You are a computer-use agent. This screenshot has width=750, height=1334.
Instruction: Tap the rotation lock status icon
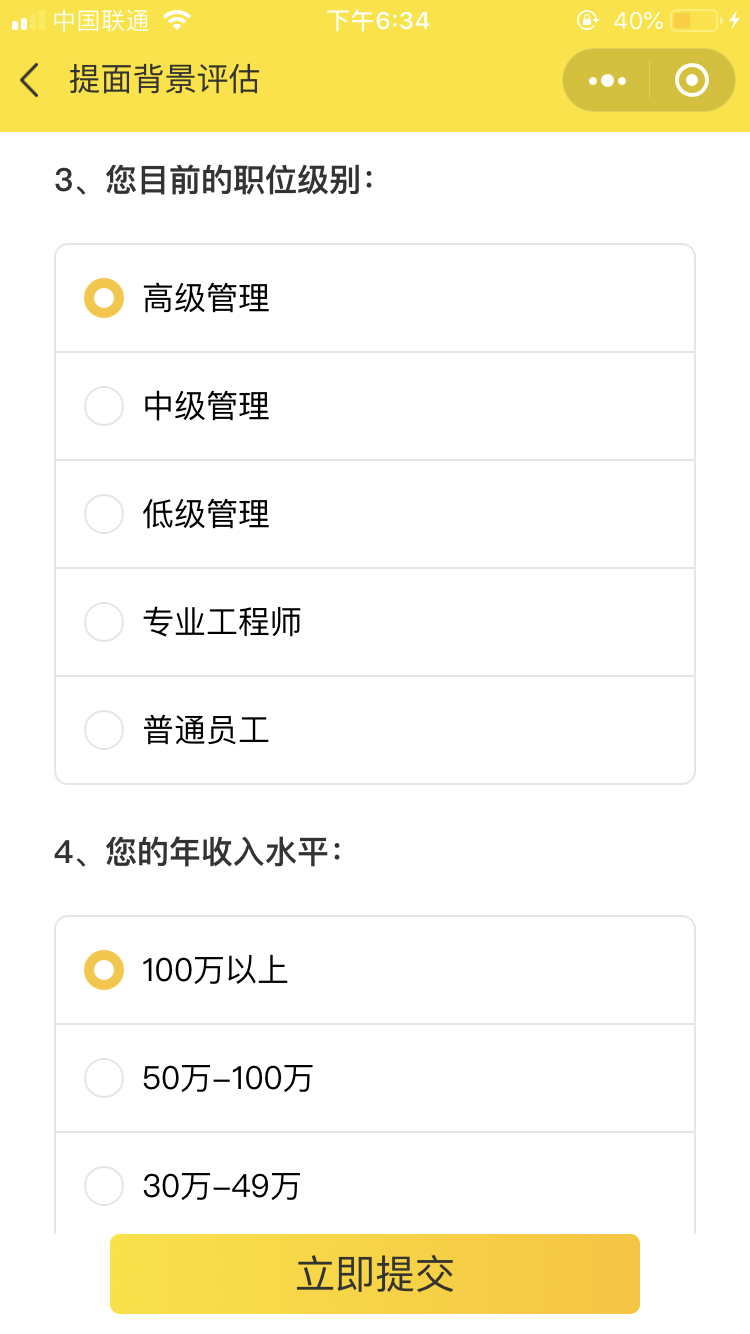pos(588,20)
